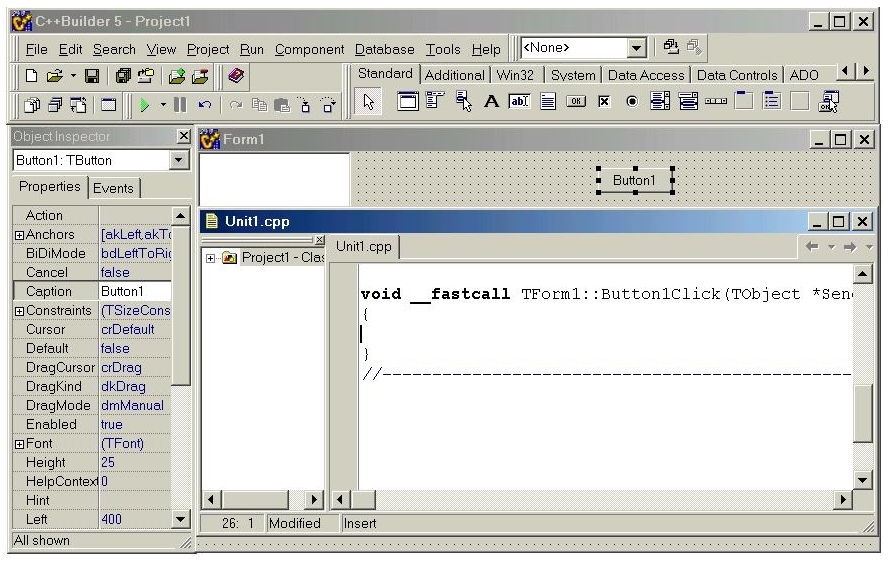This screenshot has height=567, width=889.
Task: Select the CheckBox component icon
Action: pyautogui.click(x=604, y=101)
